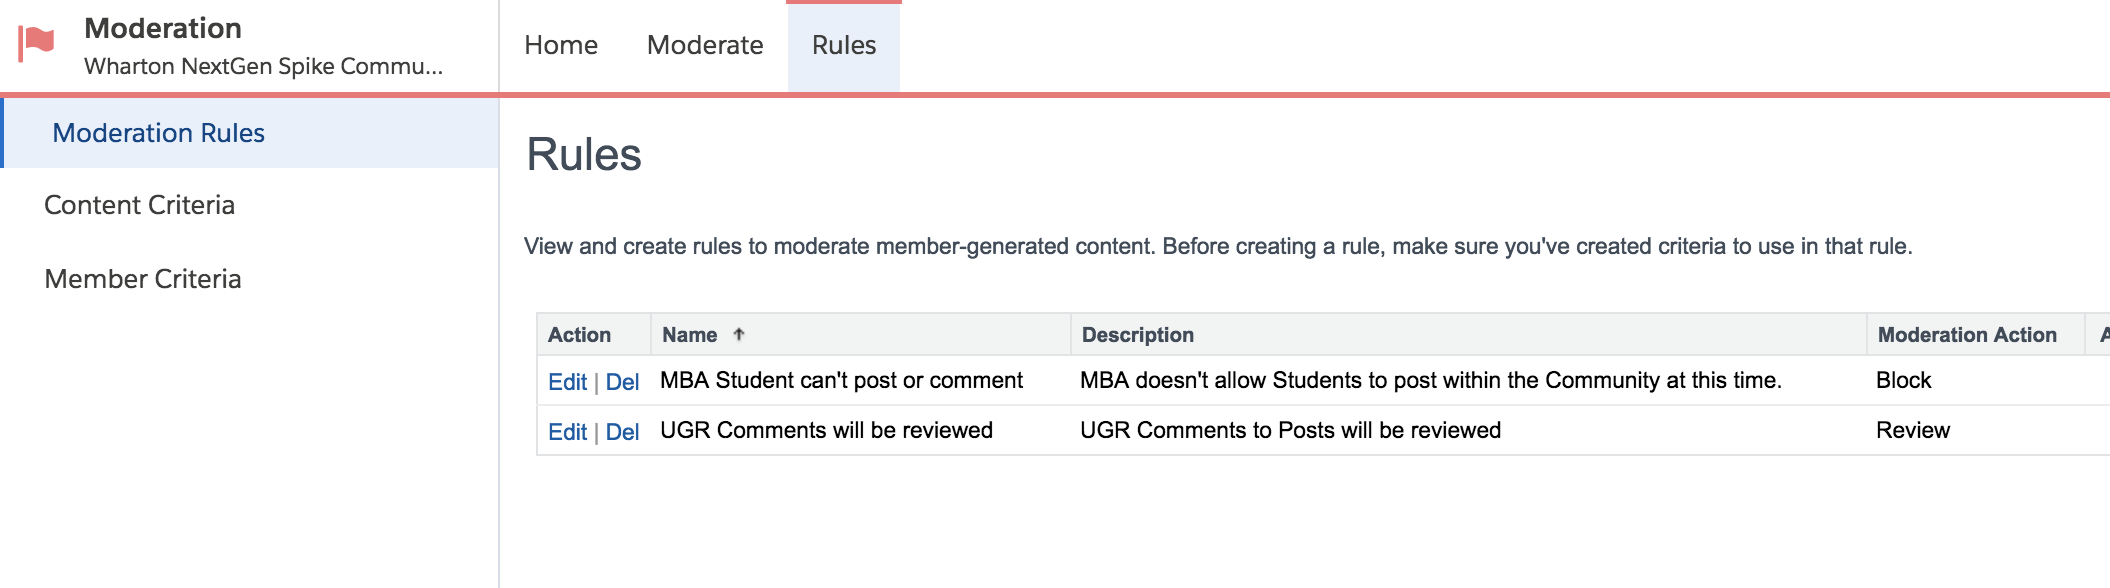Sort the table by Name column
This screenshot has height=588, width=2110.
click(690, 335)
